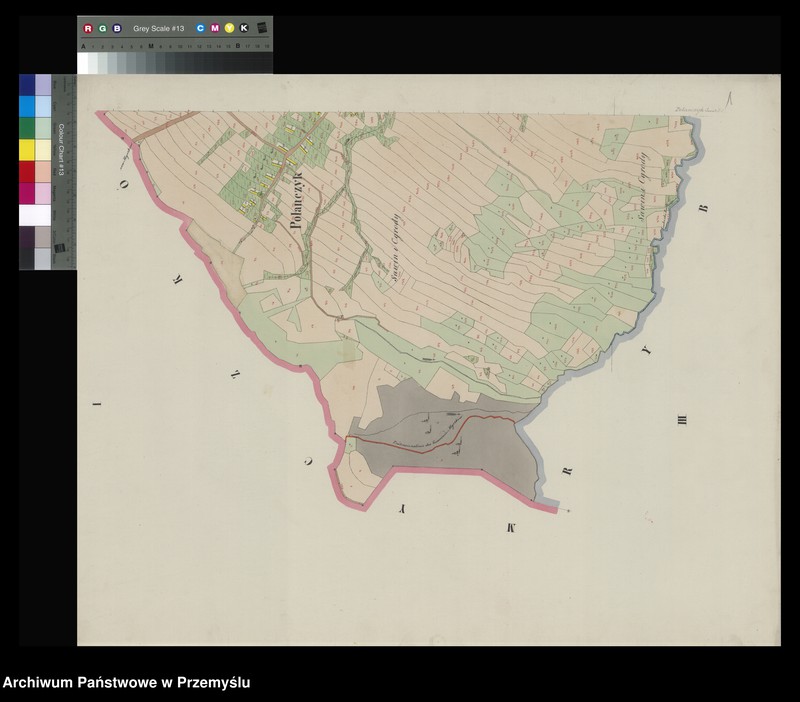Select the yellow swatch on colour chart

pyautogui.click(x=27, y=149)
